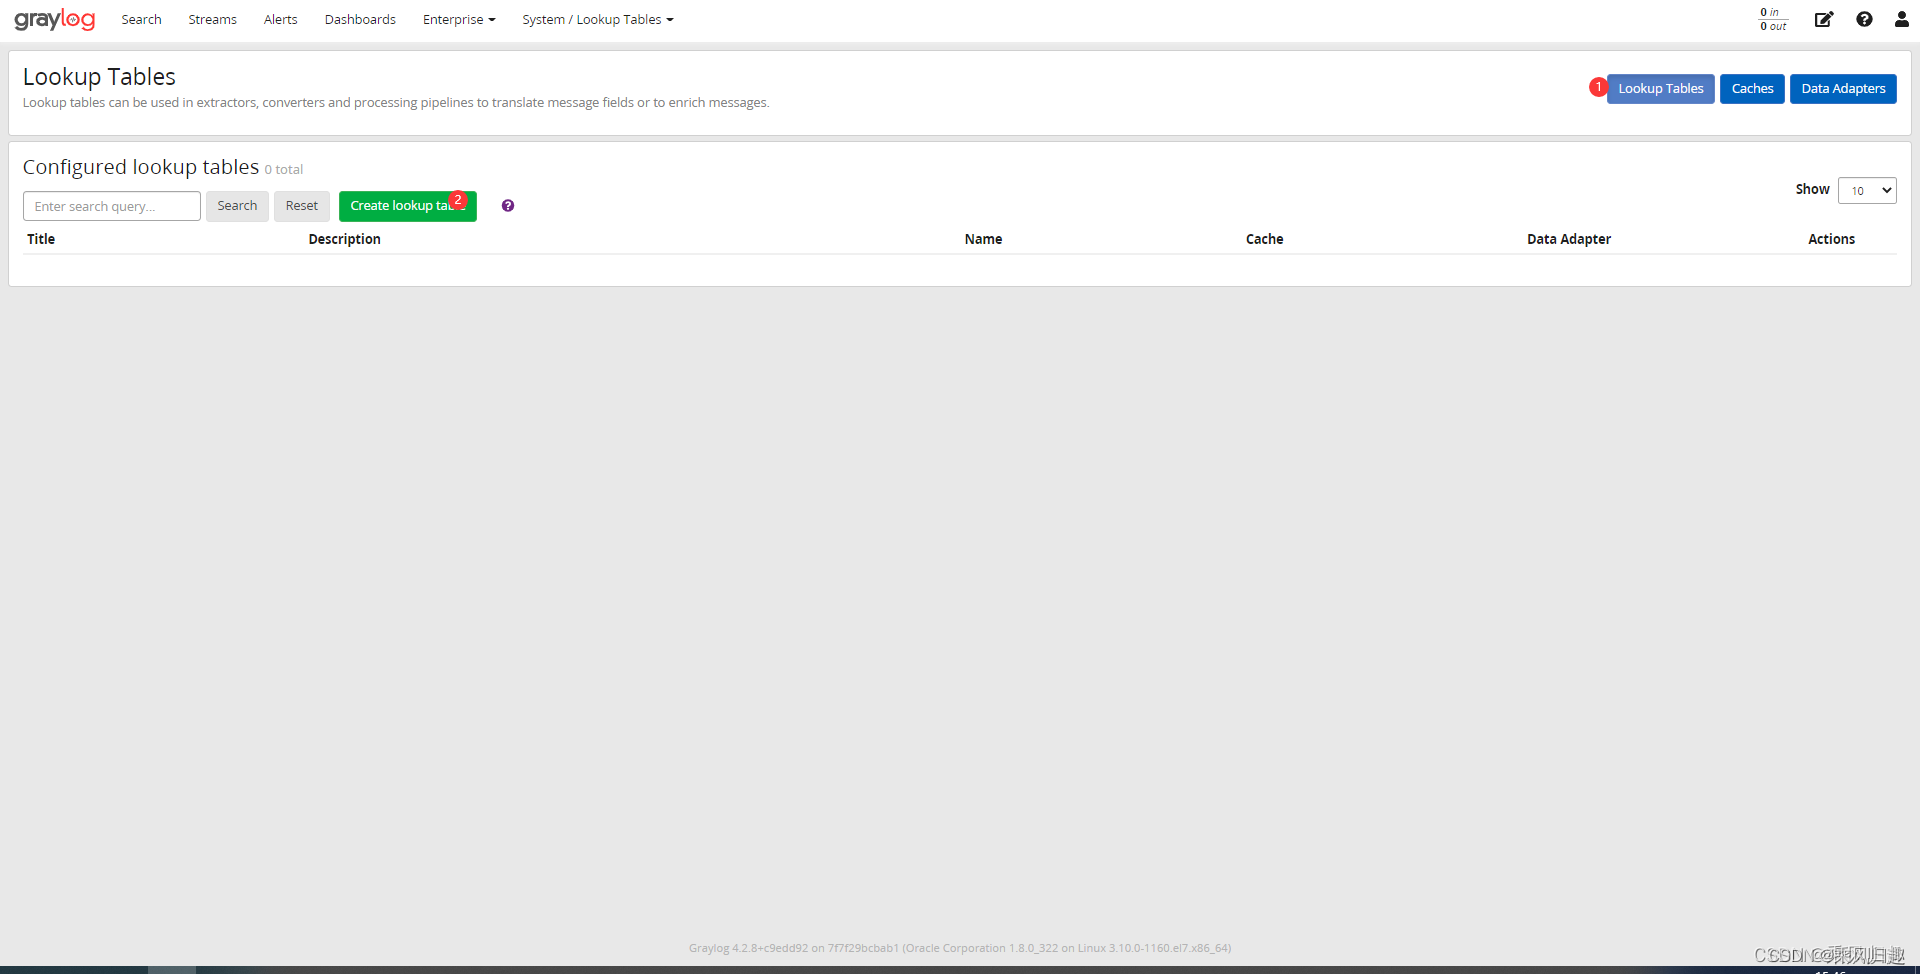The width and height of the screenshot is (1920, 974).
Task: Click inside the search query field
Action: tap(111, 205)
